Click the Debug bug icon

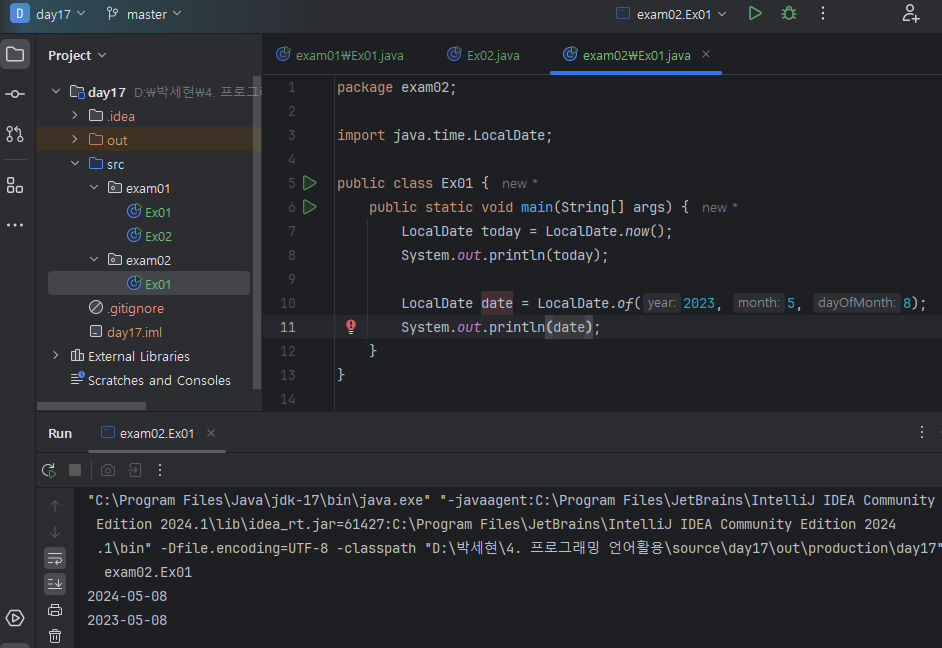[789, 14]
